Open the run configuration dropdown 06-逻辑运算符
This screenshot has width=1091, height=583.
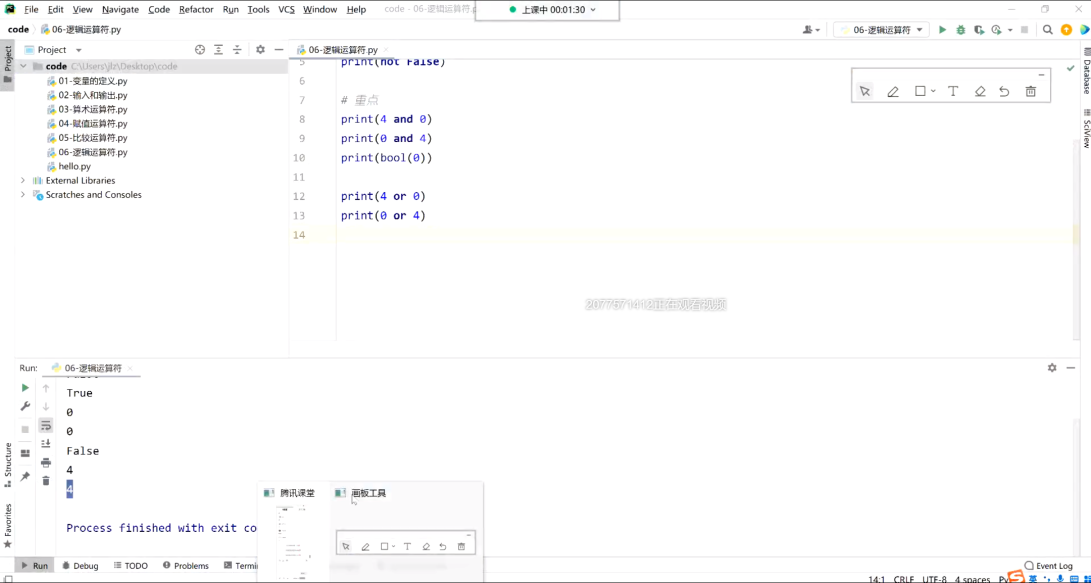click(880, 30)
